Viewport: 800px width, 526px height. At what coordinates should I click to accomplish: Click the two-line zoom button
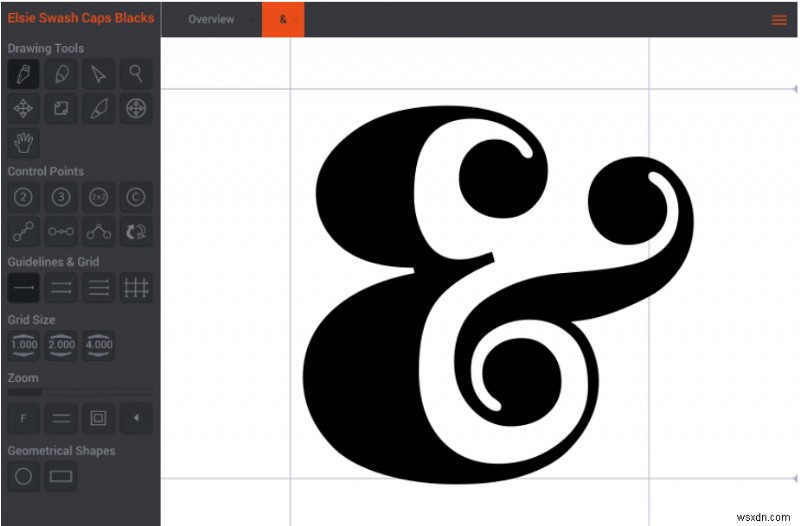pyautogui.click(x=61, y=418)
